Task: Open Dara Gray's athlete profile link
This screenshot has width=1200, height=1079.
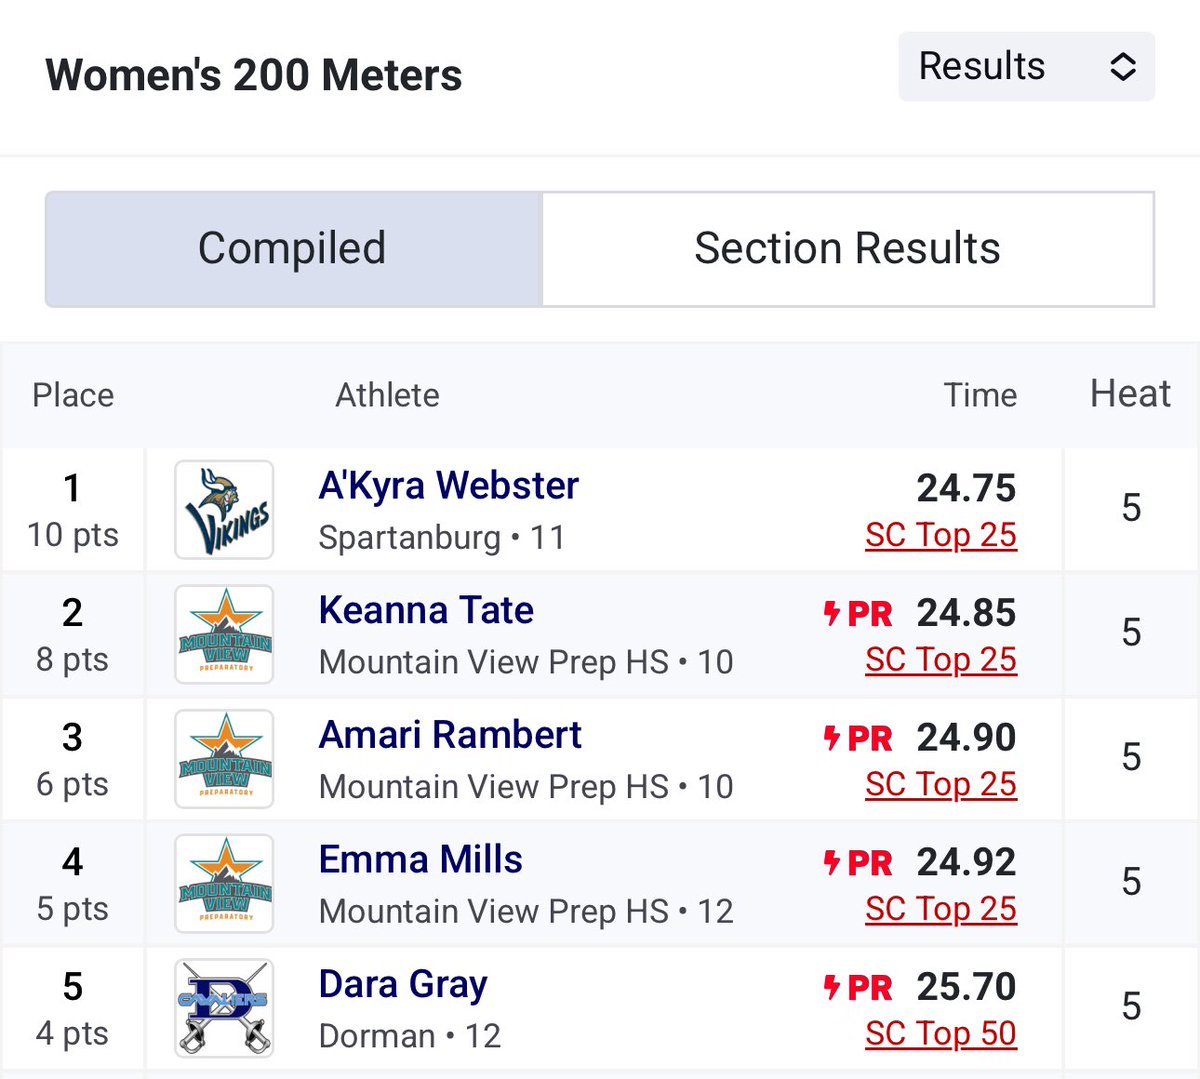Action: pyautogui.click(x=403, y=985)
